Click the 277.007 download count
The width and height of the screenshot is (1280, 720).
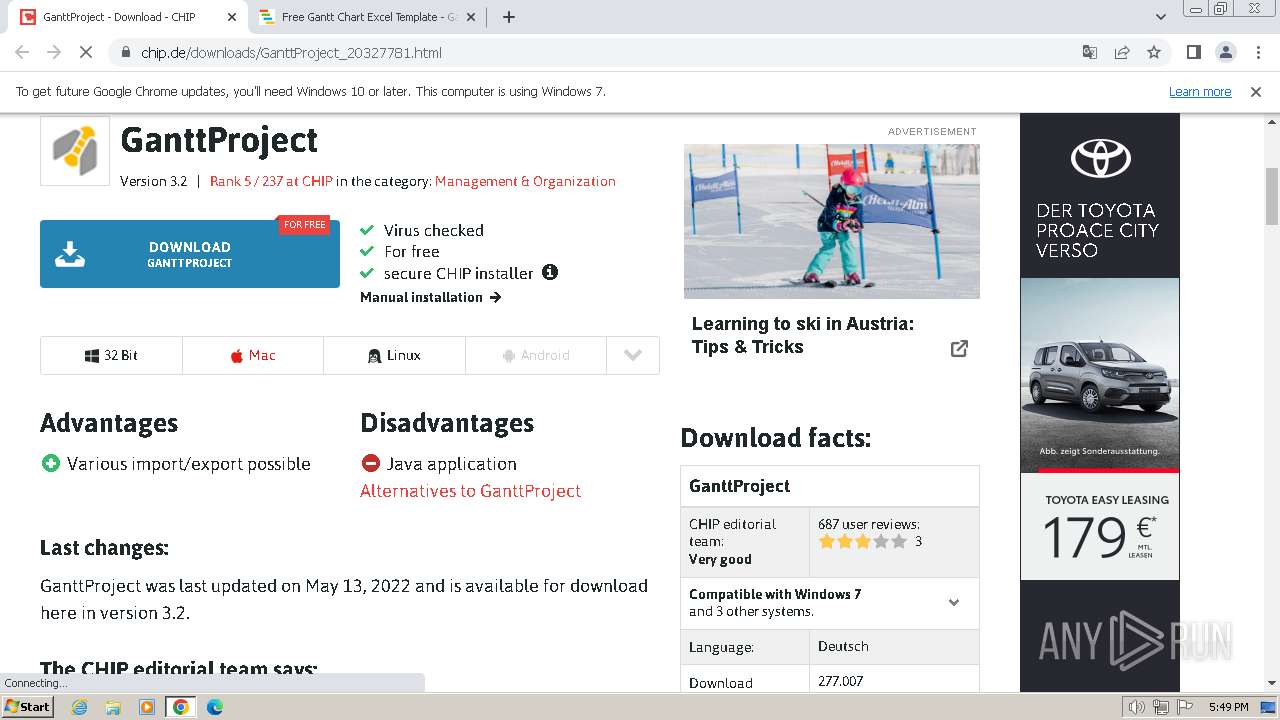(x=840, y=681)
